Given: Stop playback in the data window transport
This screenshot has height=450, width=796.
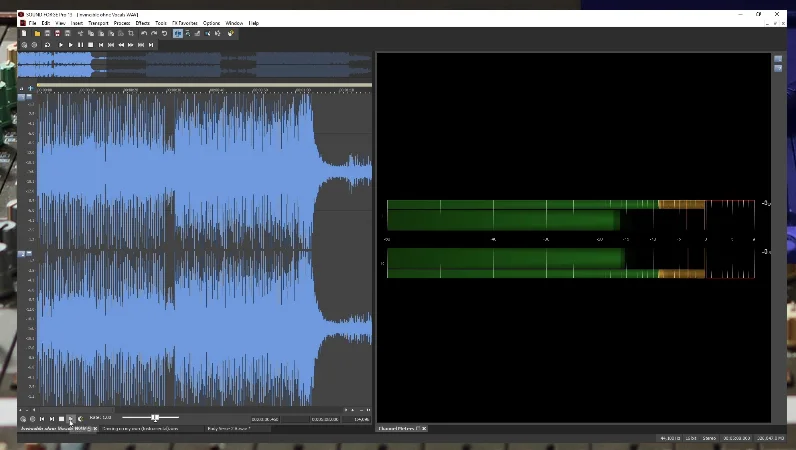Looking at the screenshot, I should click(61, 419).
